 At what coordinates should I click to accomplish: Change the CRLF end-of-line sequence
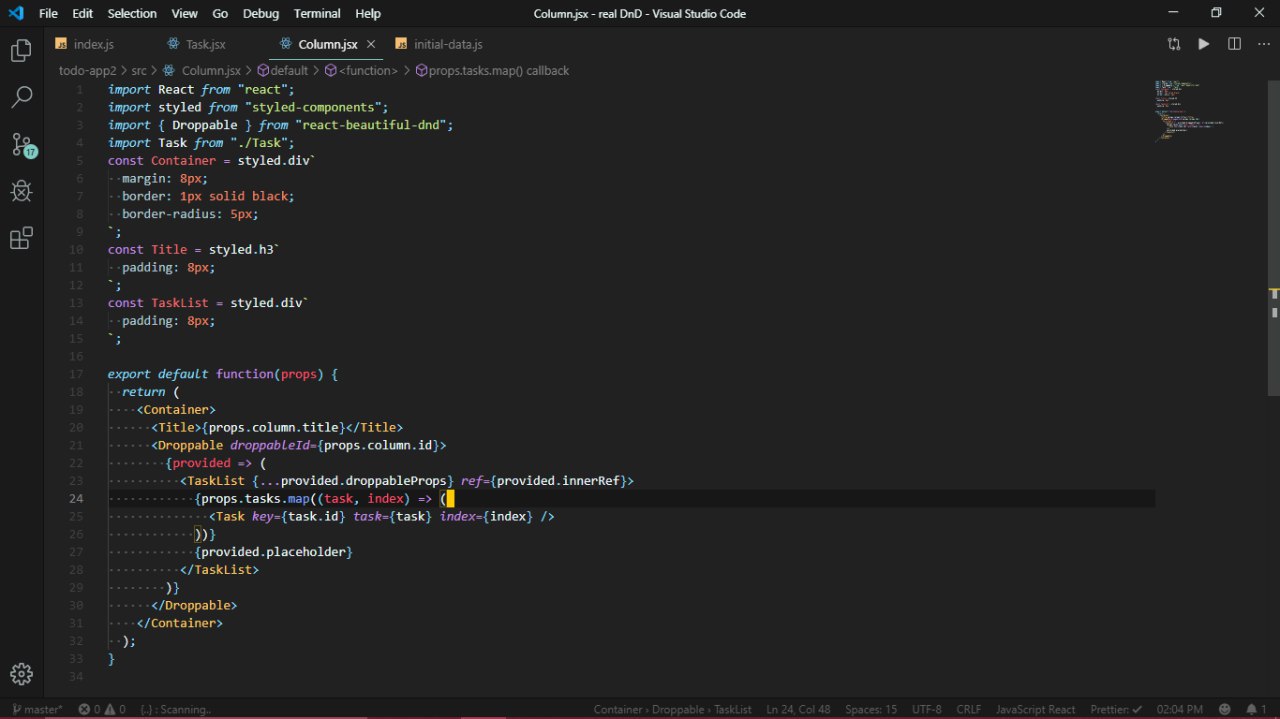pos(968,709)
